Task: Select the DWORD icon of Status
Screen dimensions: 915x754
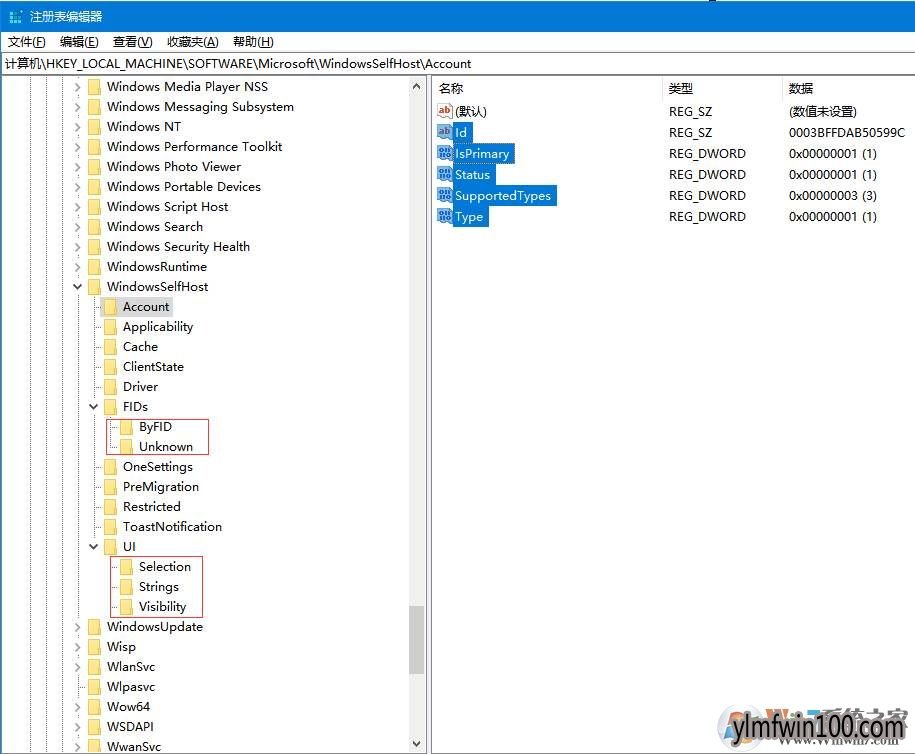Action: [x=445, y=173]
